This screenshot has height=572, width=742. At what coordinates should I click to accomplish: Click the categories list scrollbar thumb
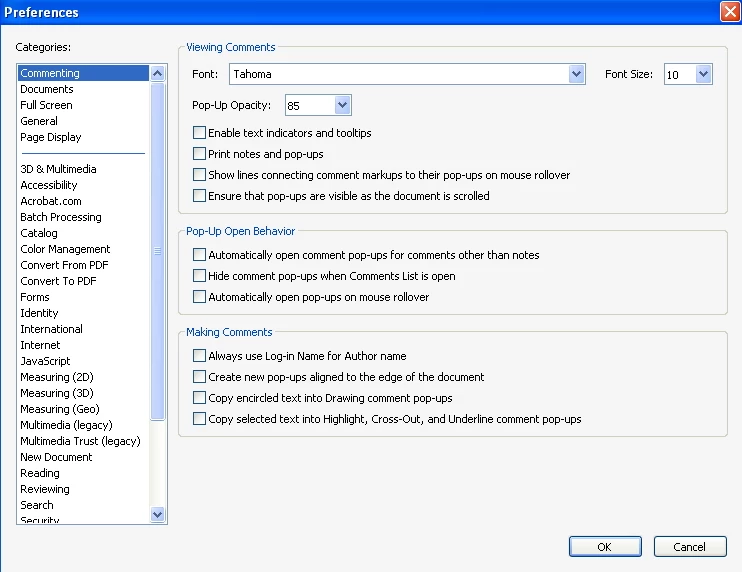[x=158, y=251]
